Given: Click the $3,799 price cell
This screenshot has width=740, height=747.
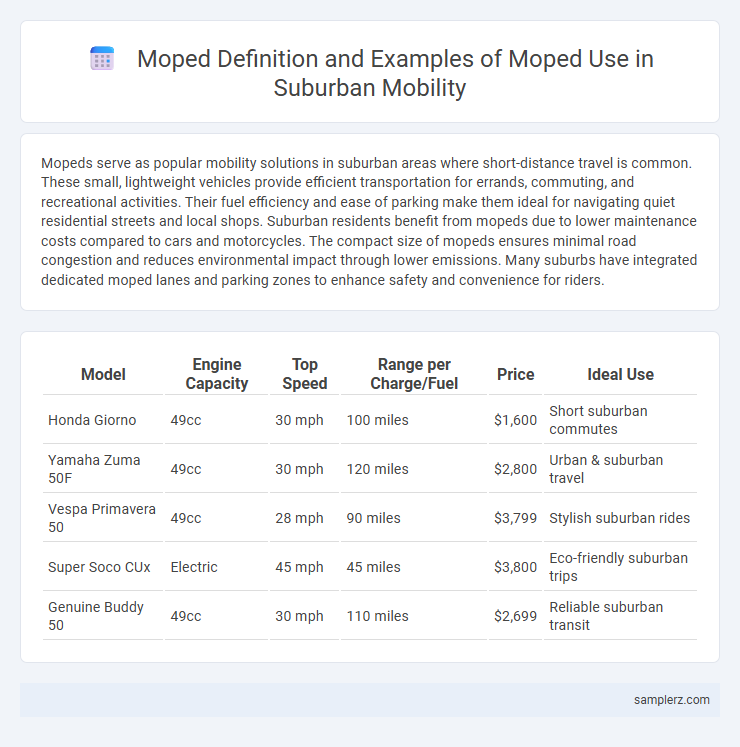Looking at the screenshot, I should pyautogui.click(x=516, y=518).
